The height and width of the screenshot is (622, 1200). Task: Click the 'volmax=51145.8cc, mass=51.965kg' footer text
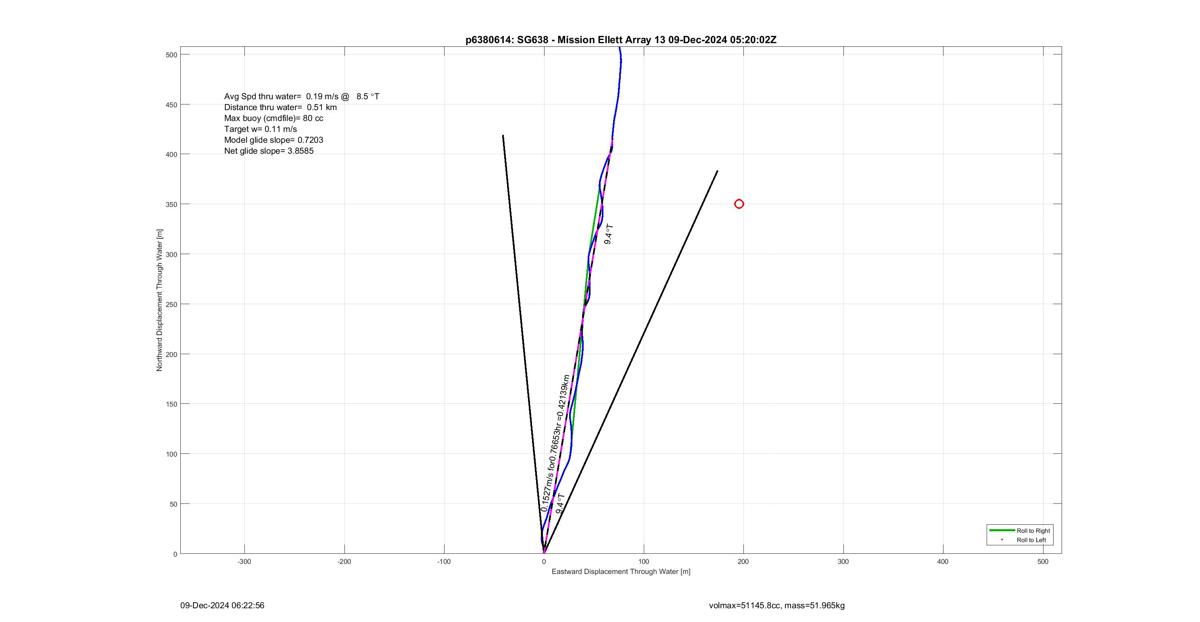[776, 605]
